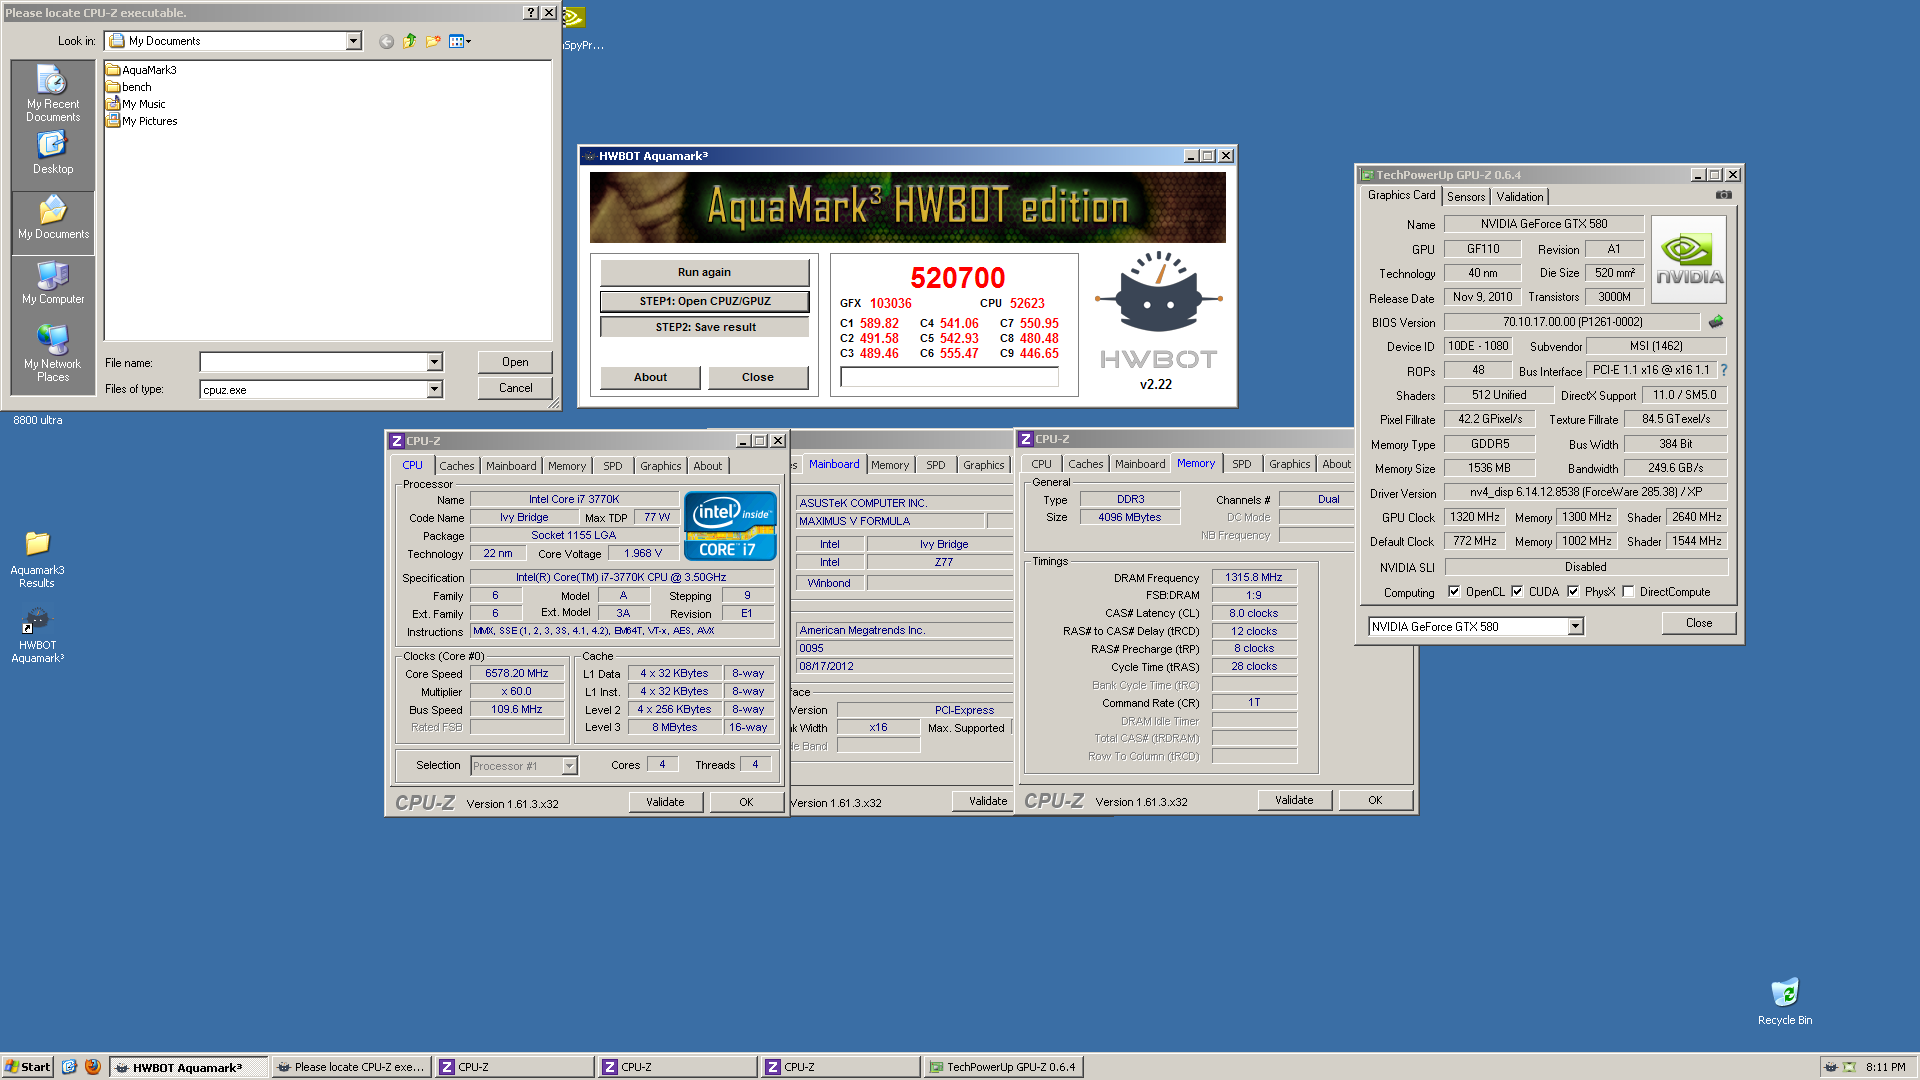1920x1080 pixels.
Task: Select HWBOT Aquamark3 desktop shortcut
Action: click(x=37, y=636)
